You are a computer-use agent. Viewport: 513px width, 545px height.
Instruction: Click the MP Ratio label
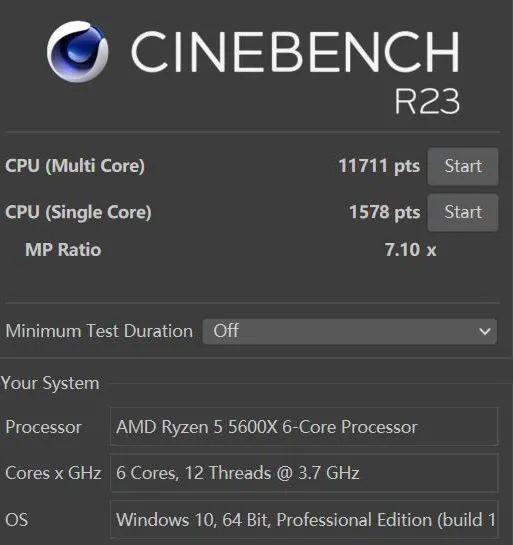[x=63, y=250]
